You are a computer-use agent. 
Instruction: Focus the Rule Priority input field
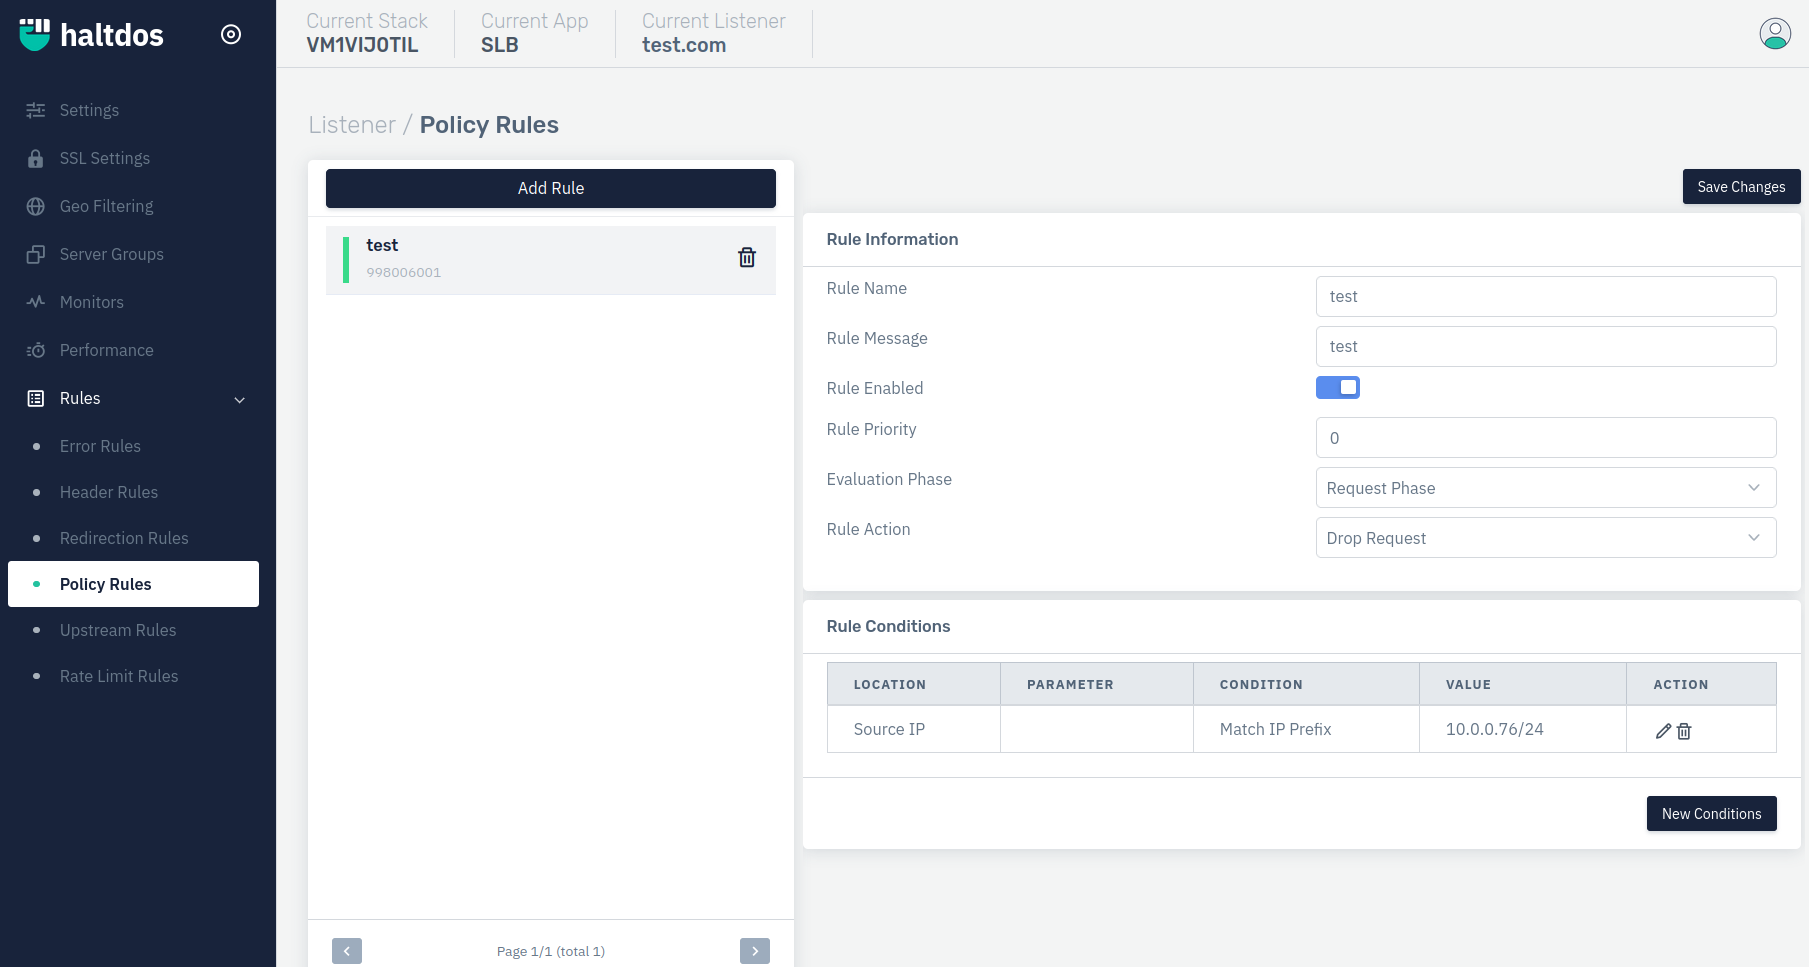1546,438
